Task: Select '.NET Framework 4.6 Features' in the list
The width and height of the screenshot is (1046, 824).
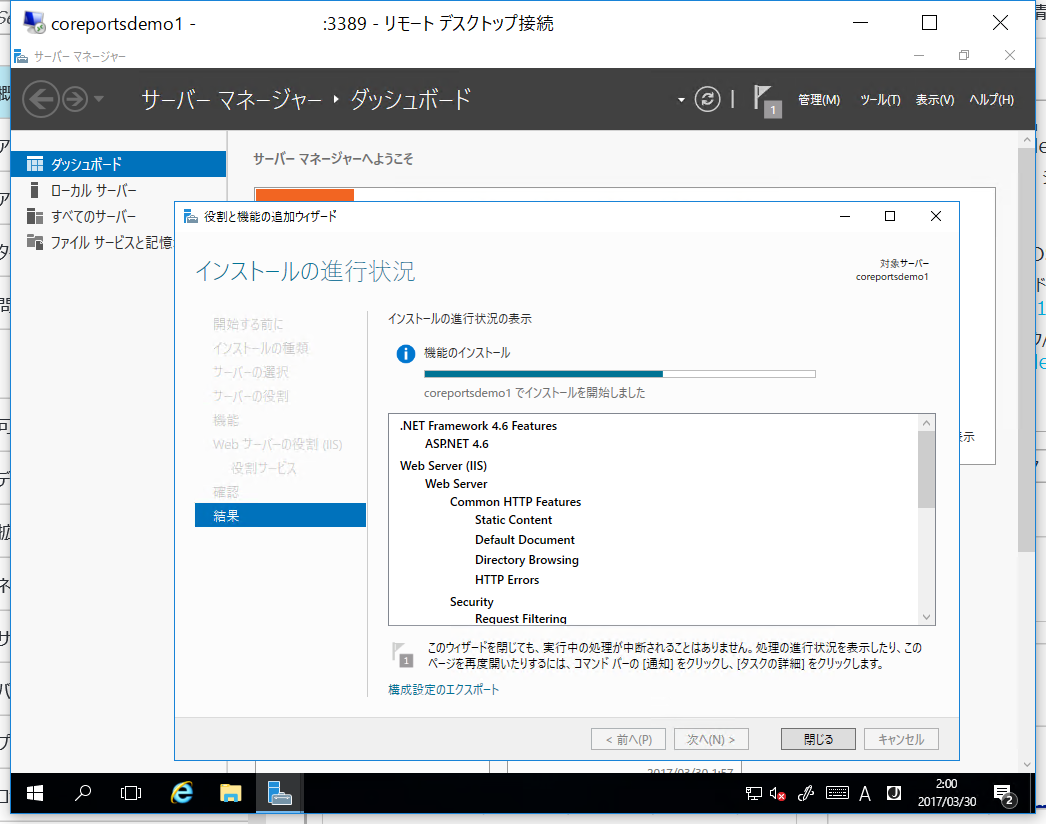Action: pos(478,426)
